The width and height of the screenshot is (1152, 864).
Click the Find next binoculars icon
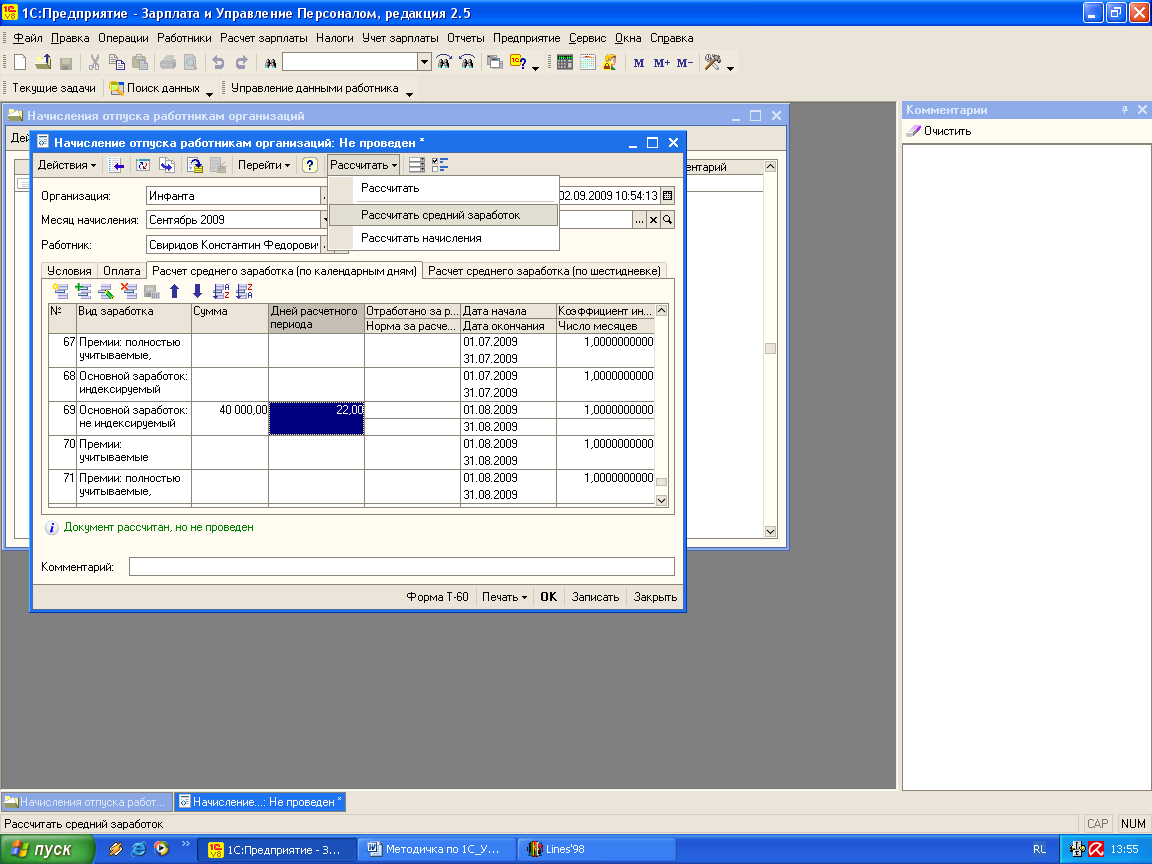[x=444, y=62]
